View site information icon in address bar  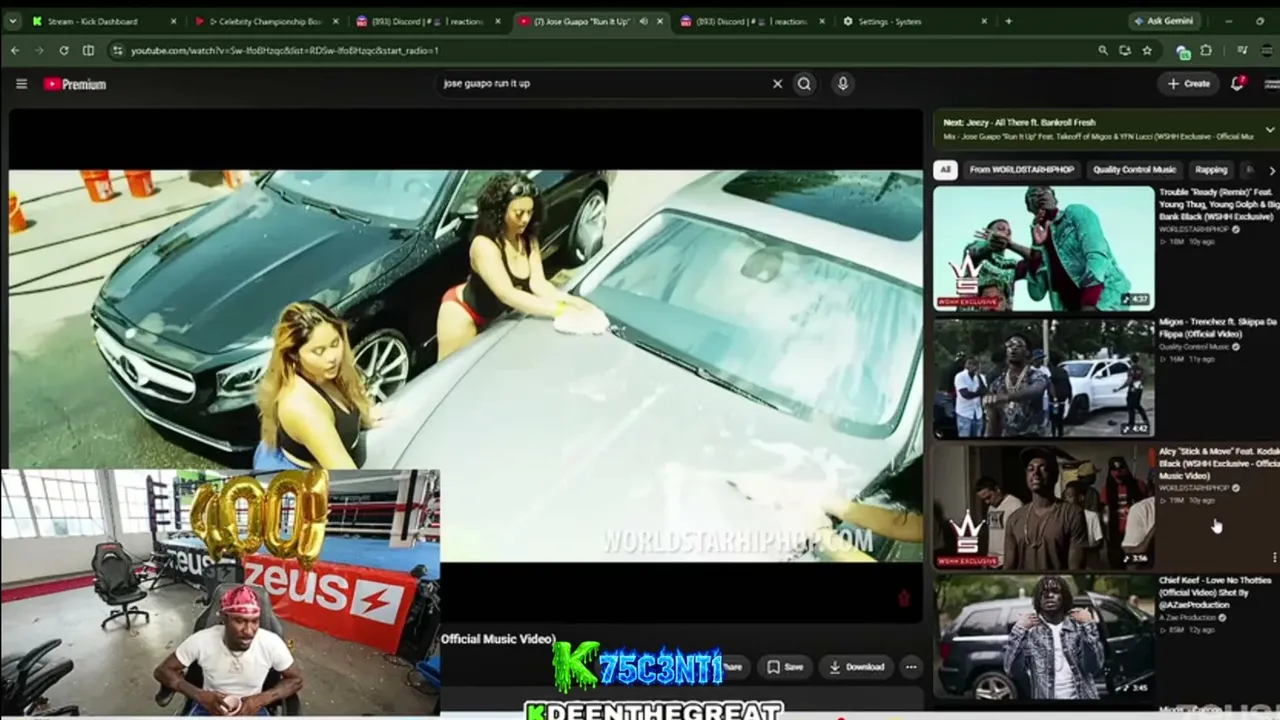[117, 50]
